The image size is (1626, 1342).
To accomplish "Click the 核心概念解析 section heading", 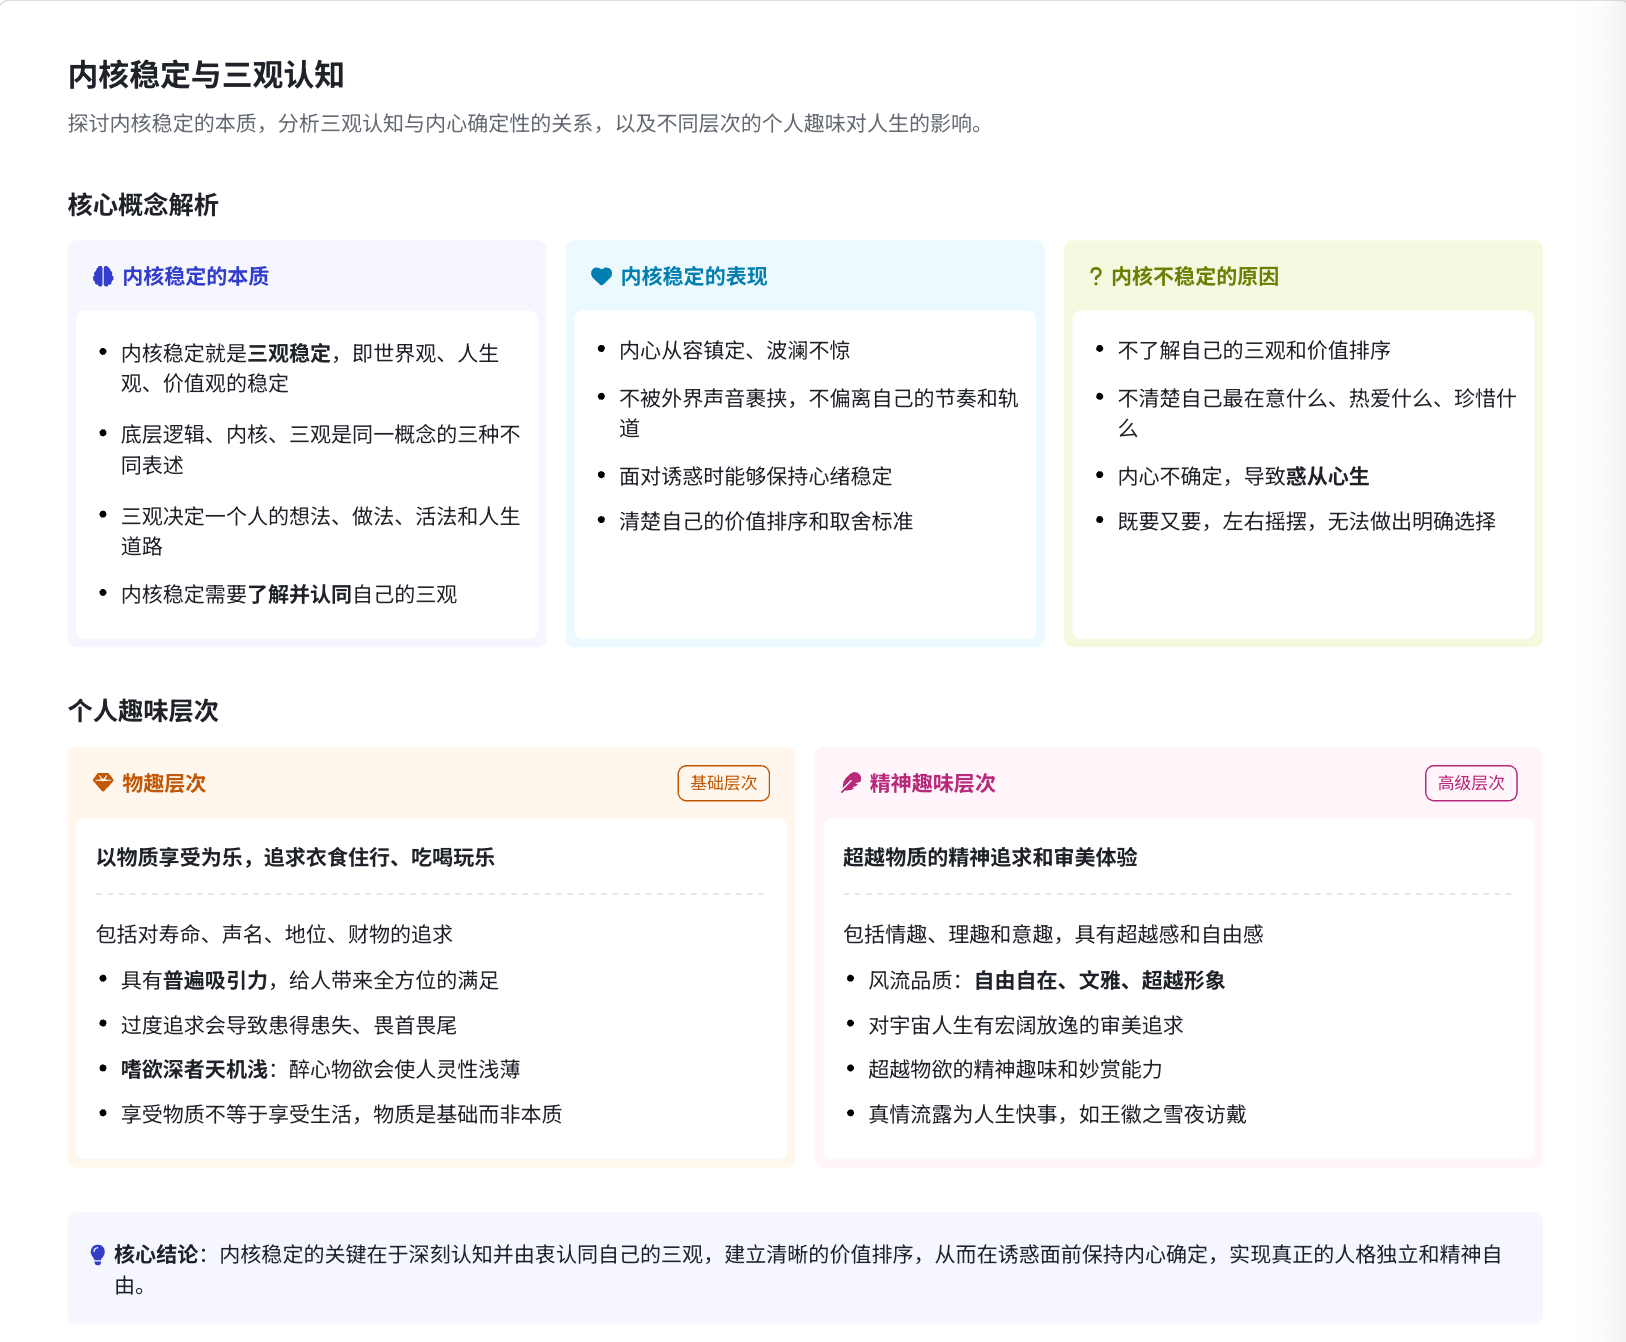I will [x=143, y=205].
